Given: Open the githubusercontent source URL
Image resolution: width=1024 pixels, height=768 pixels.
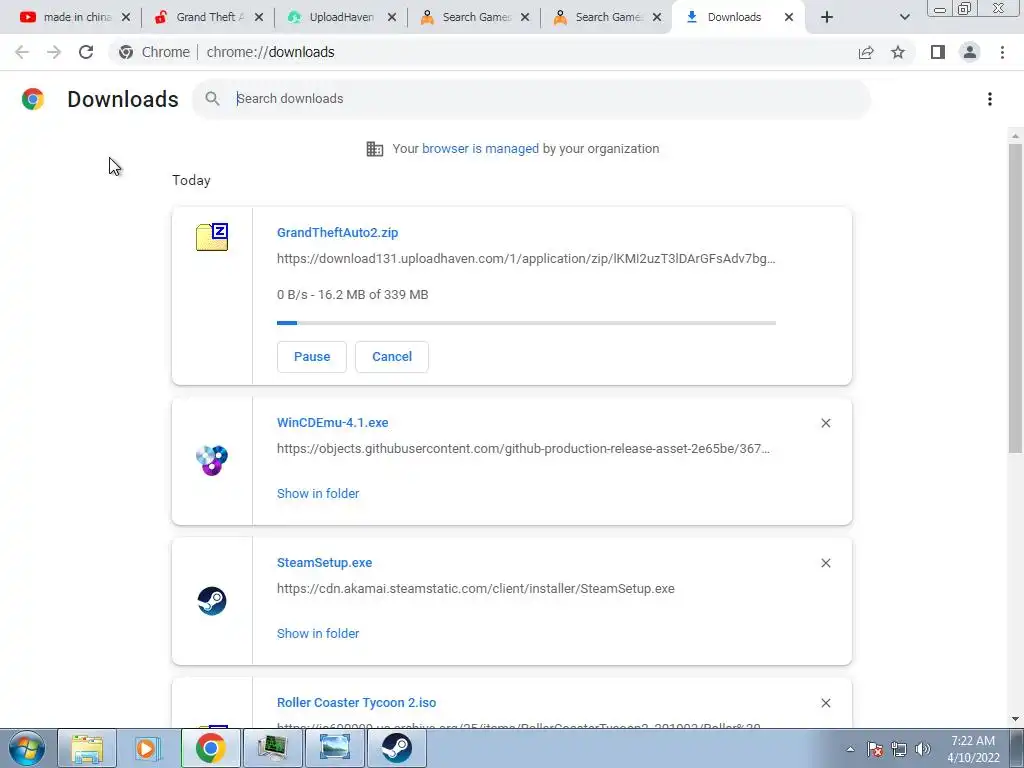Looking at the screenshot, I should click(523, 449).
